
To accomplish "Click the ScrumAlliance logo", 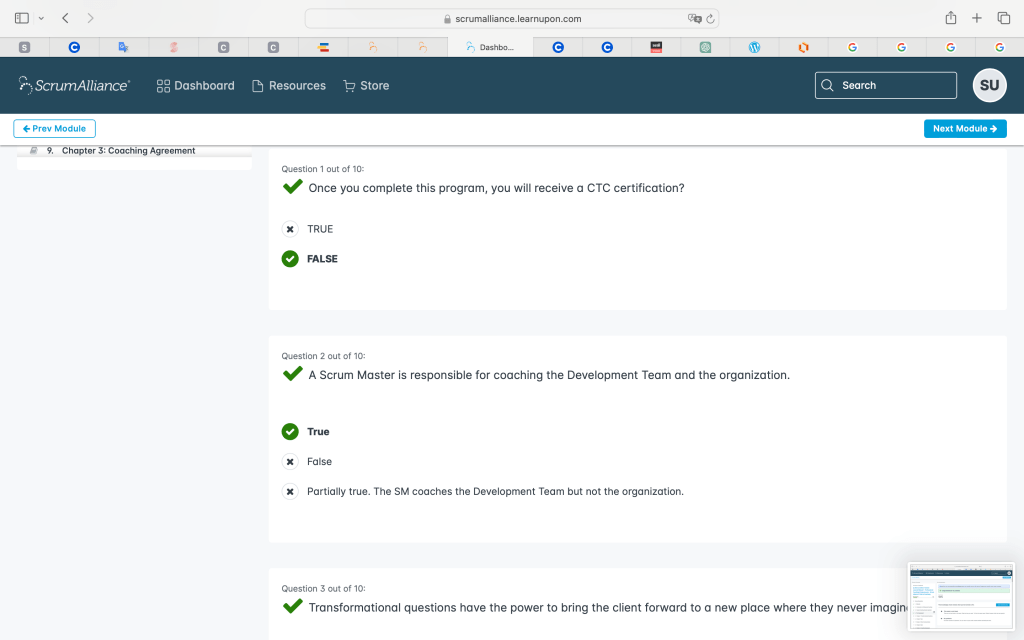I will click(74, 85).
